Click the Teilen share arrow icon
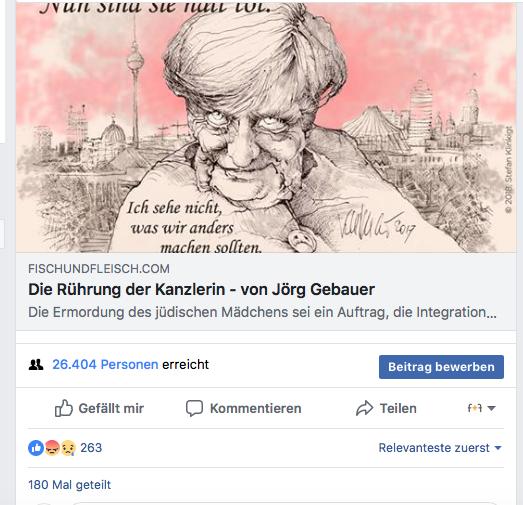This screenshot has height=505, width=523. coord(364,408)
